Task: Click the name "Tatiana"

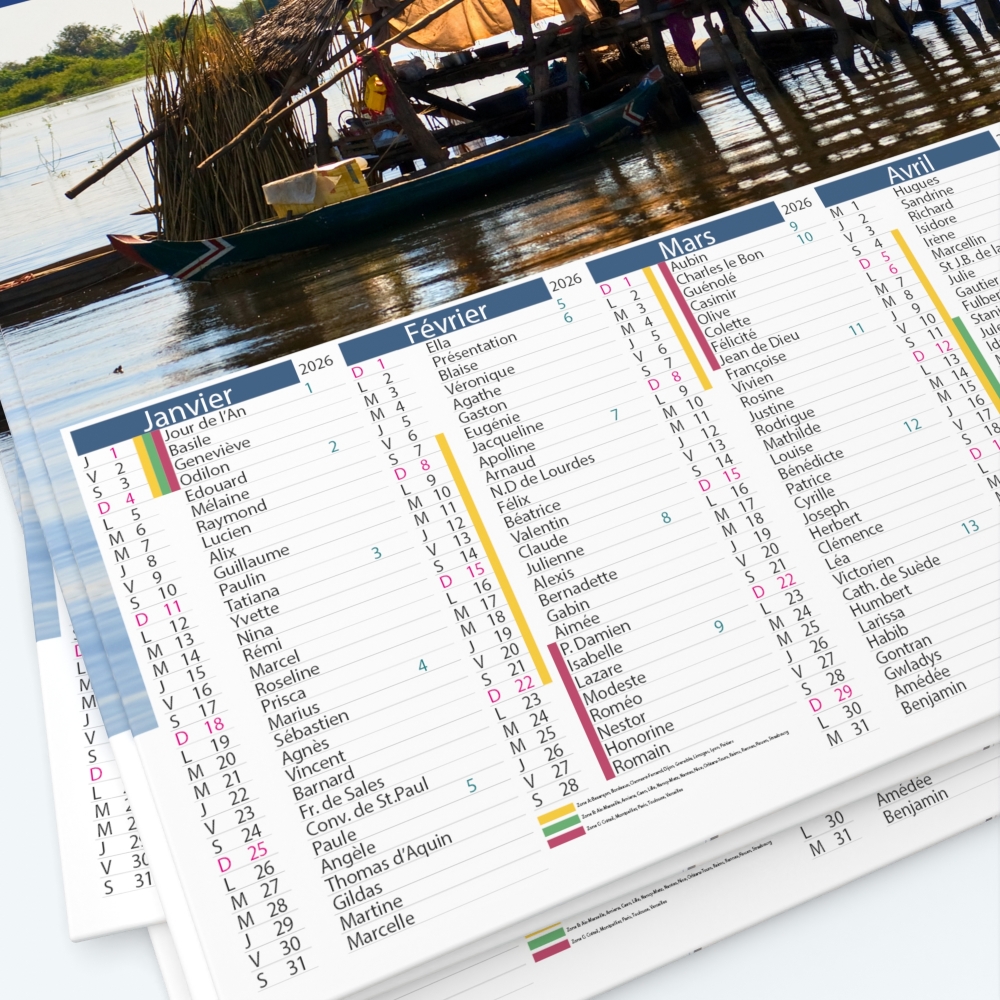Action: 251,598
